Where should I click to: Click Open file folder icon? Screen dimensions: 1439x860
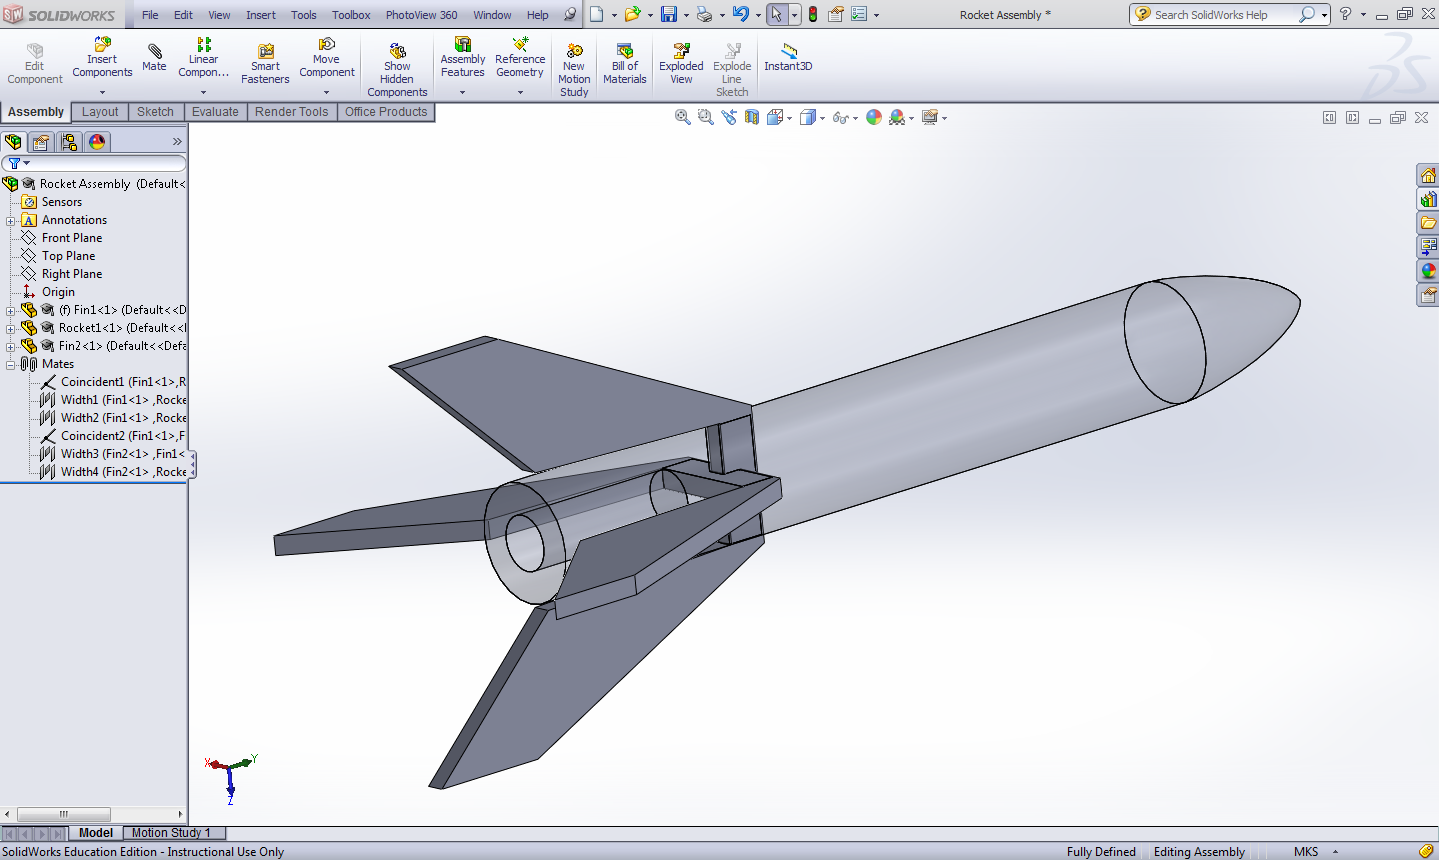[x=632, y=14]
